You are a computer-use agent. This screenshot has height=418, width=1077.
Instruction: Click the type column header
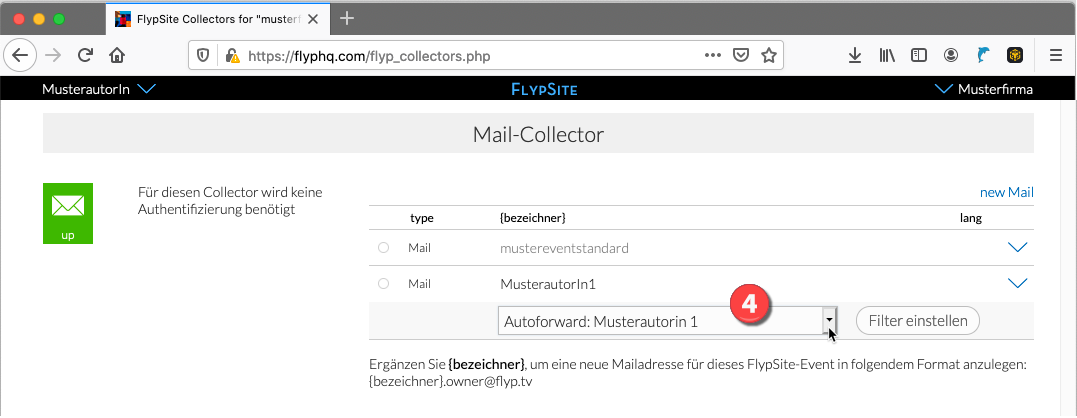tap(422, 218)
